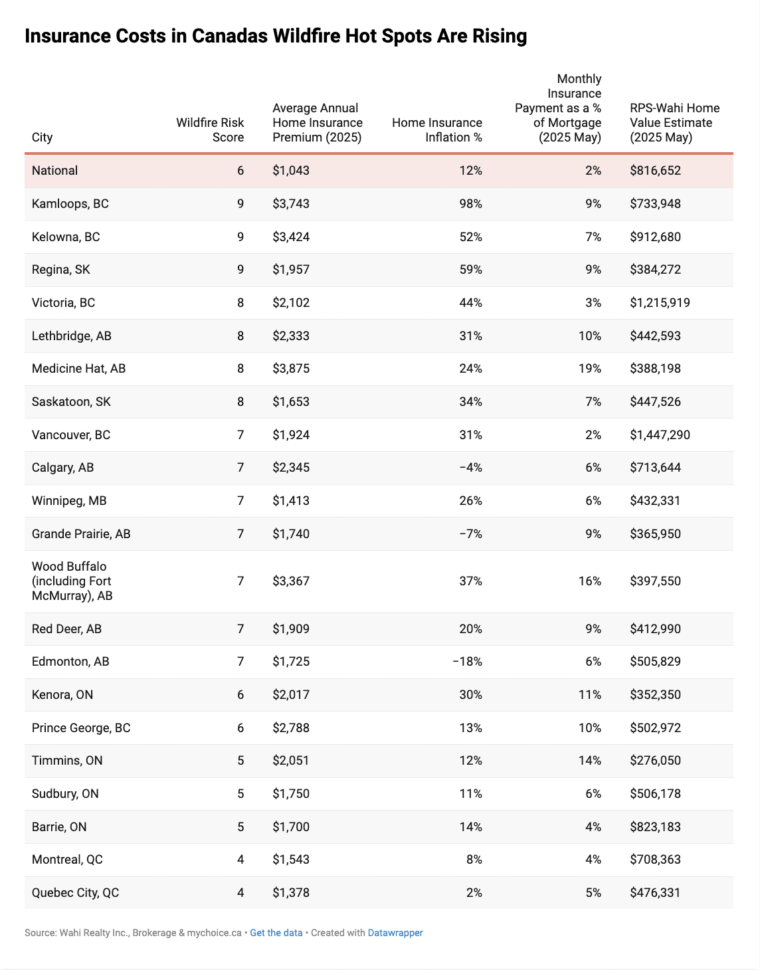
Task: Sort by the City column header
Action: tap(42, 137)
